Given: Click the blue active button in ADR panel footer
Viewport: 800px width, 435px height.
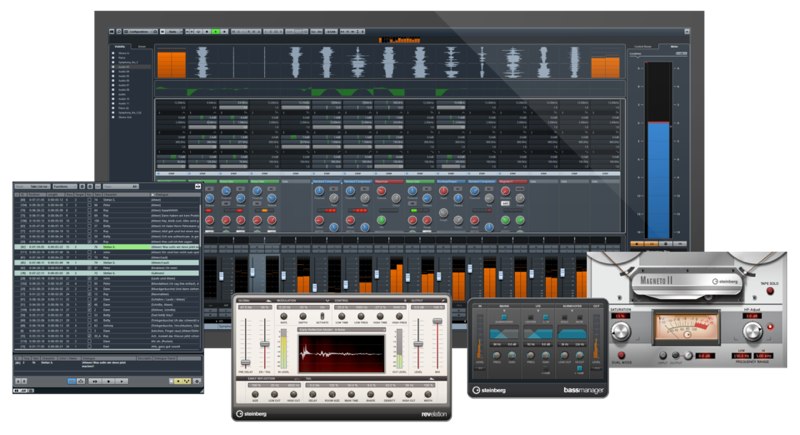Looking at the screenshot, I should tap(71, 381).
